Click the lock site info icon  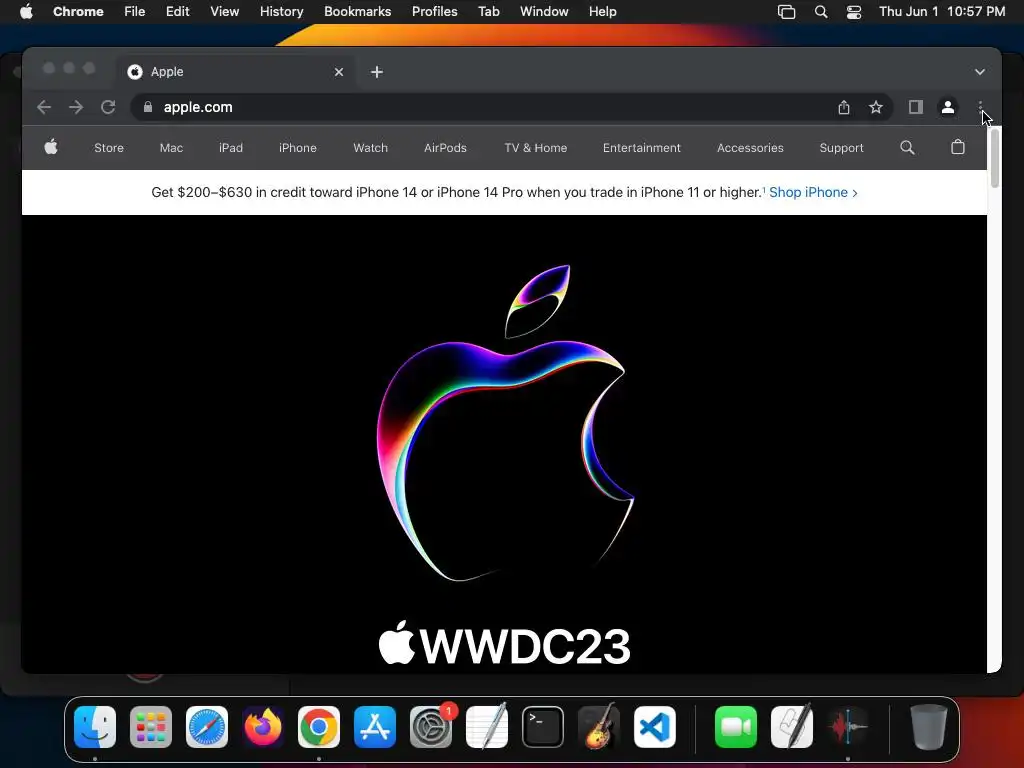pos(148,107)
